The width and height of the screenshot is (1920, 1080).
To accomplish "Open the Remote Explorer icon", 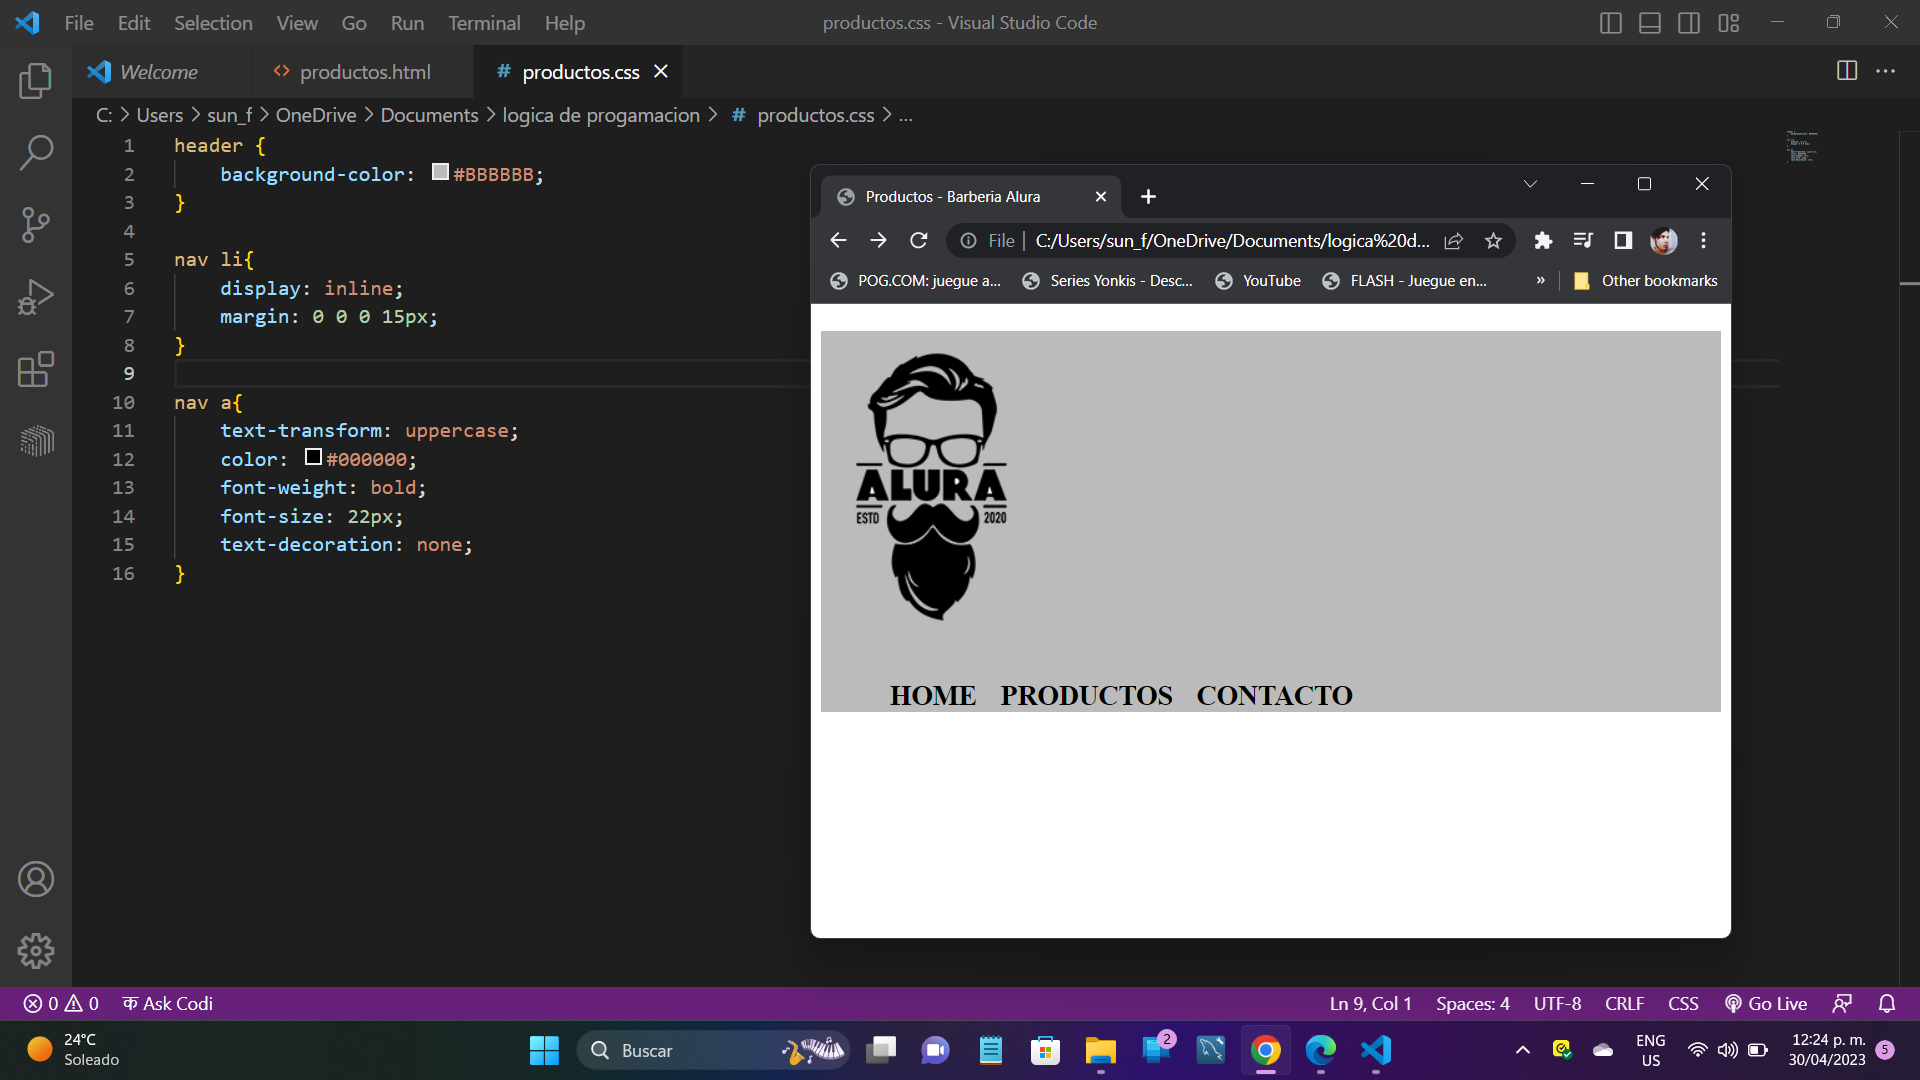I will 36,440.
